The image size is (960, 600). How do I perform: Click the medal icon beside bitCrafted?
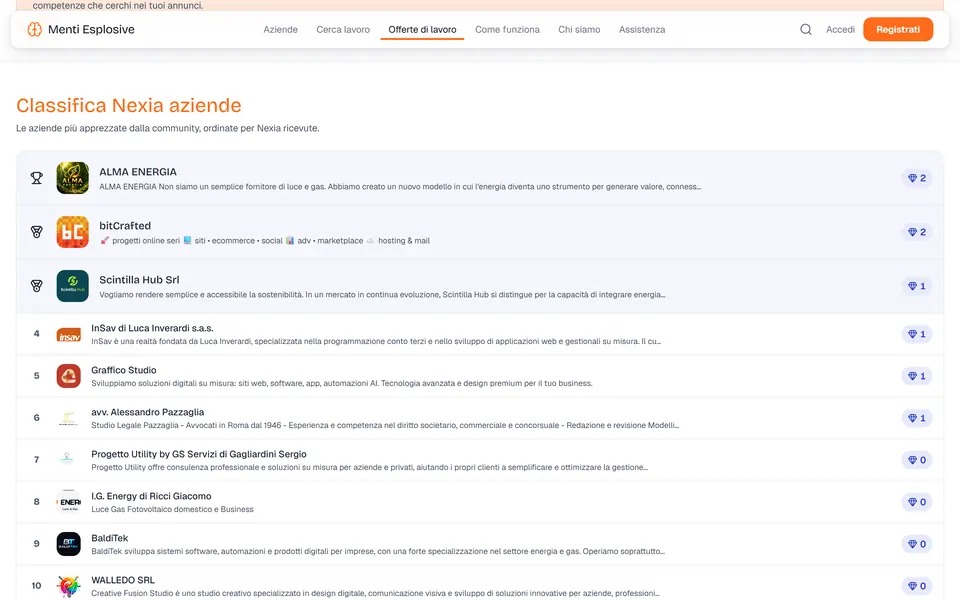37,232
